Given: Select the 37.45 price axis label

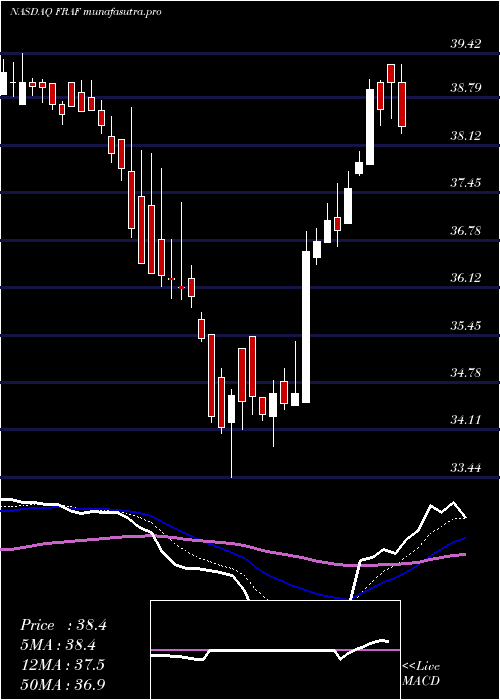Looking at the screenshot, I should tap(466, 182).
